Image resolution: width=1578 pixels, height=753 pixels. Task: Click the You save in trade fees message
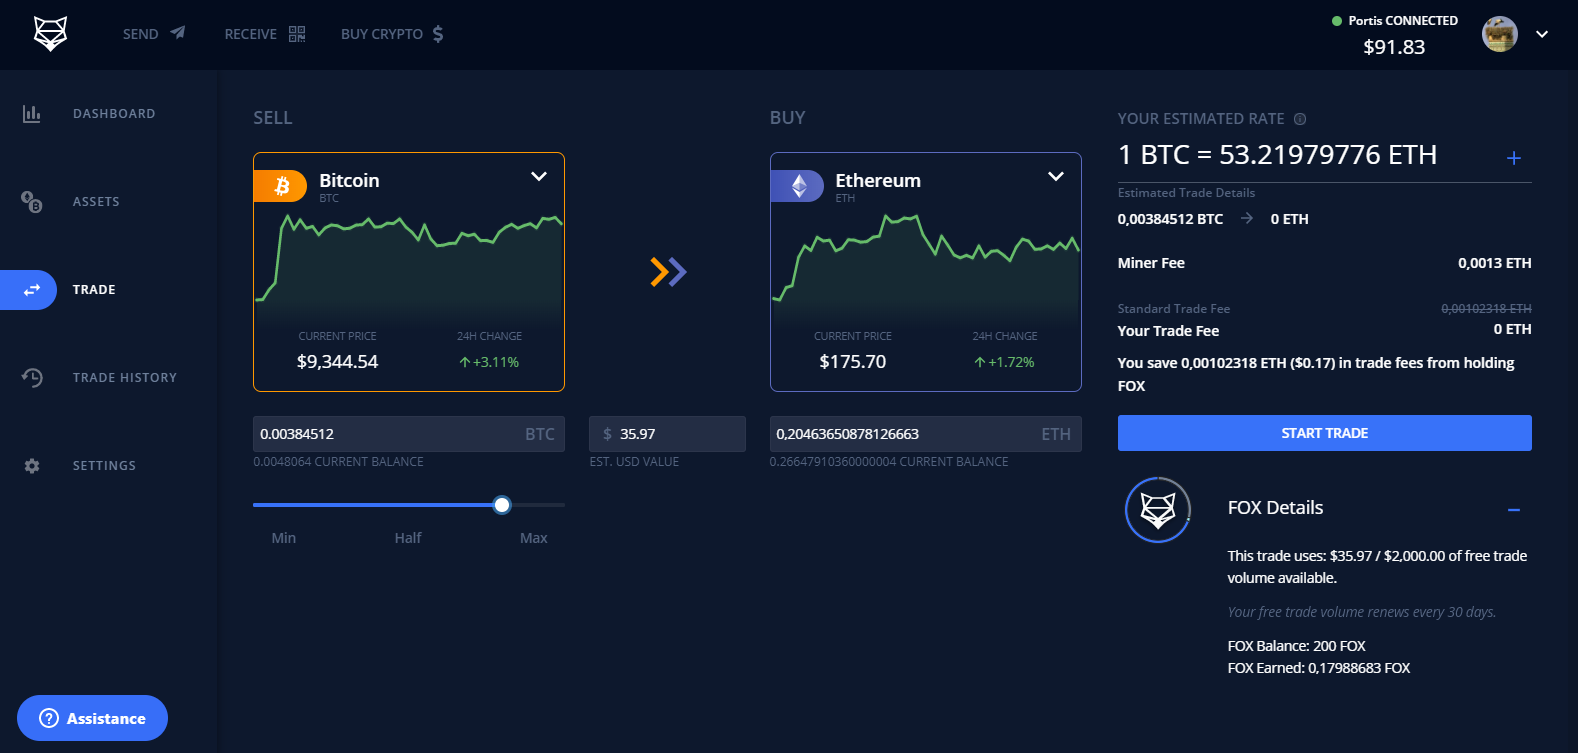tap(1316, 374)
